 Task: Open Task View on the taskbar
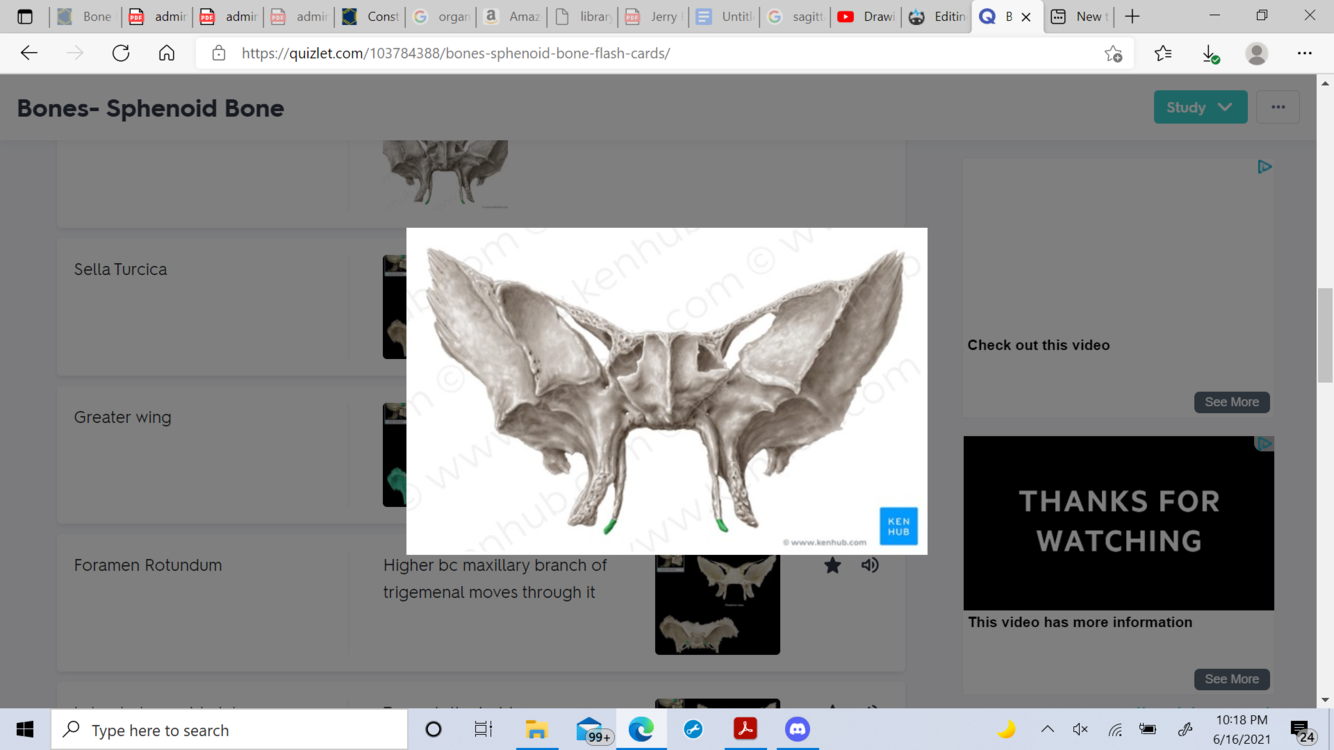click(x=483, y=730)
